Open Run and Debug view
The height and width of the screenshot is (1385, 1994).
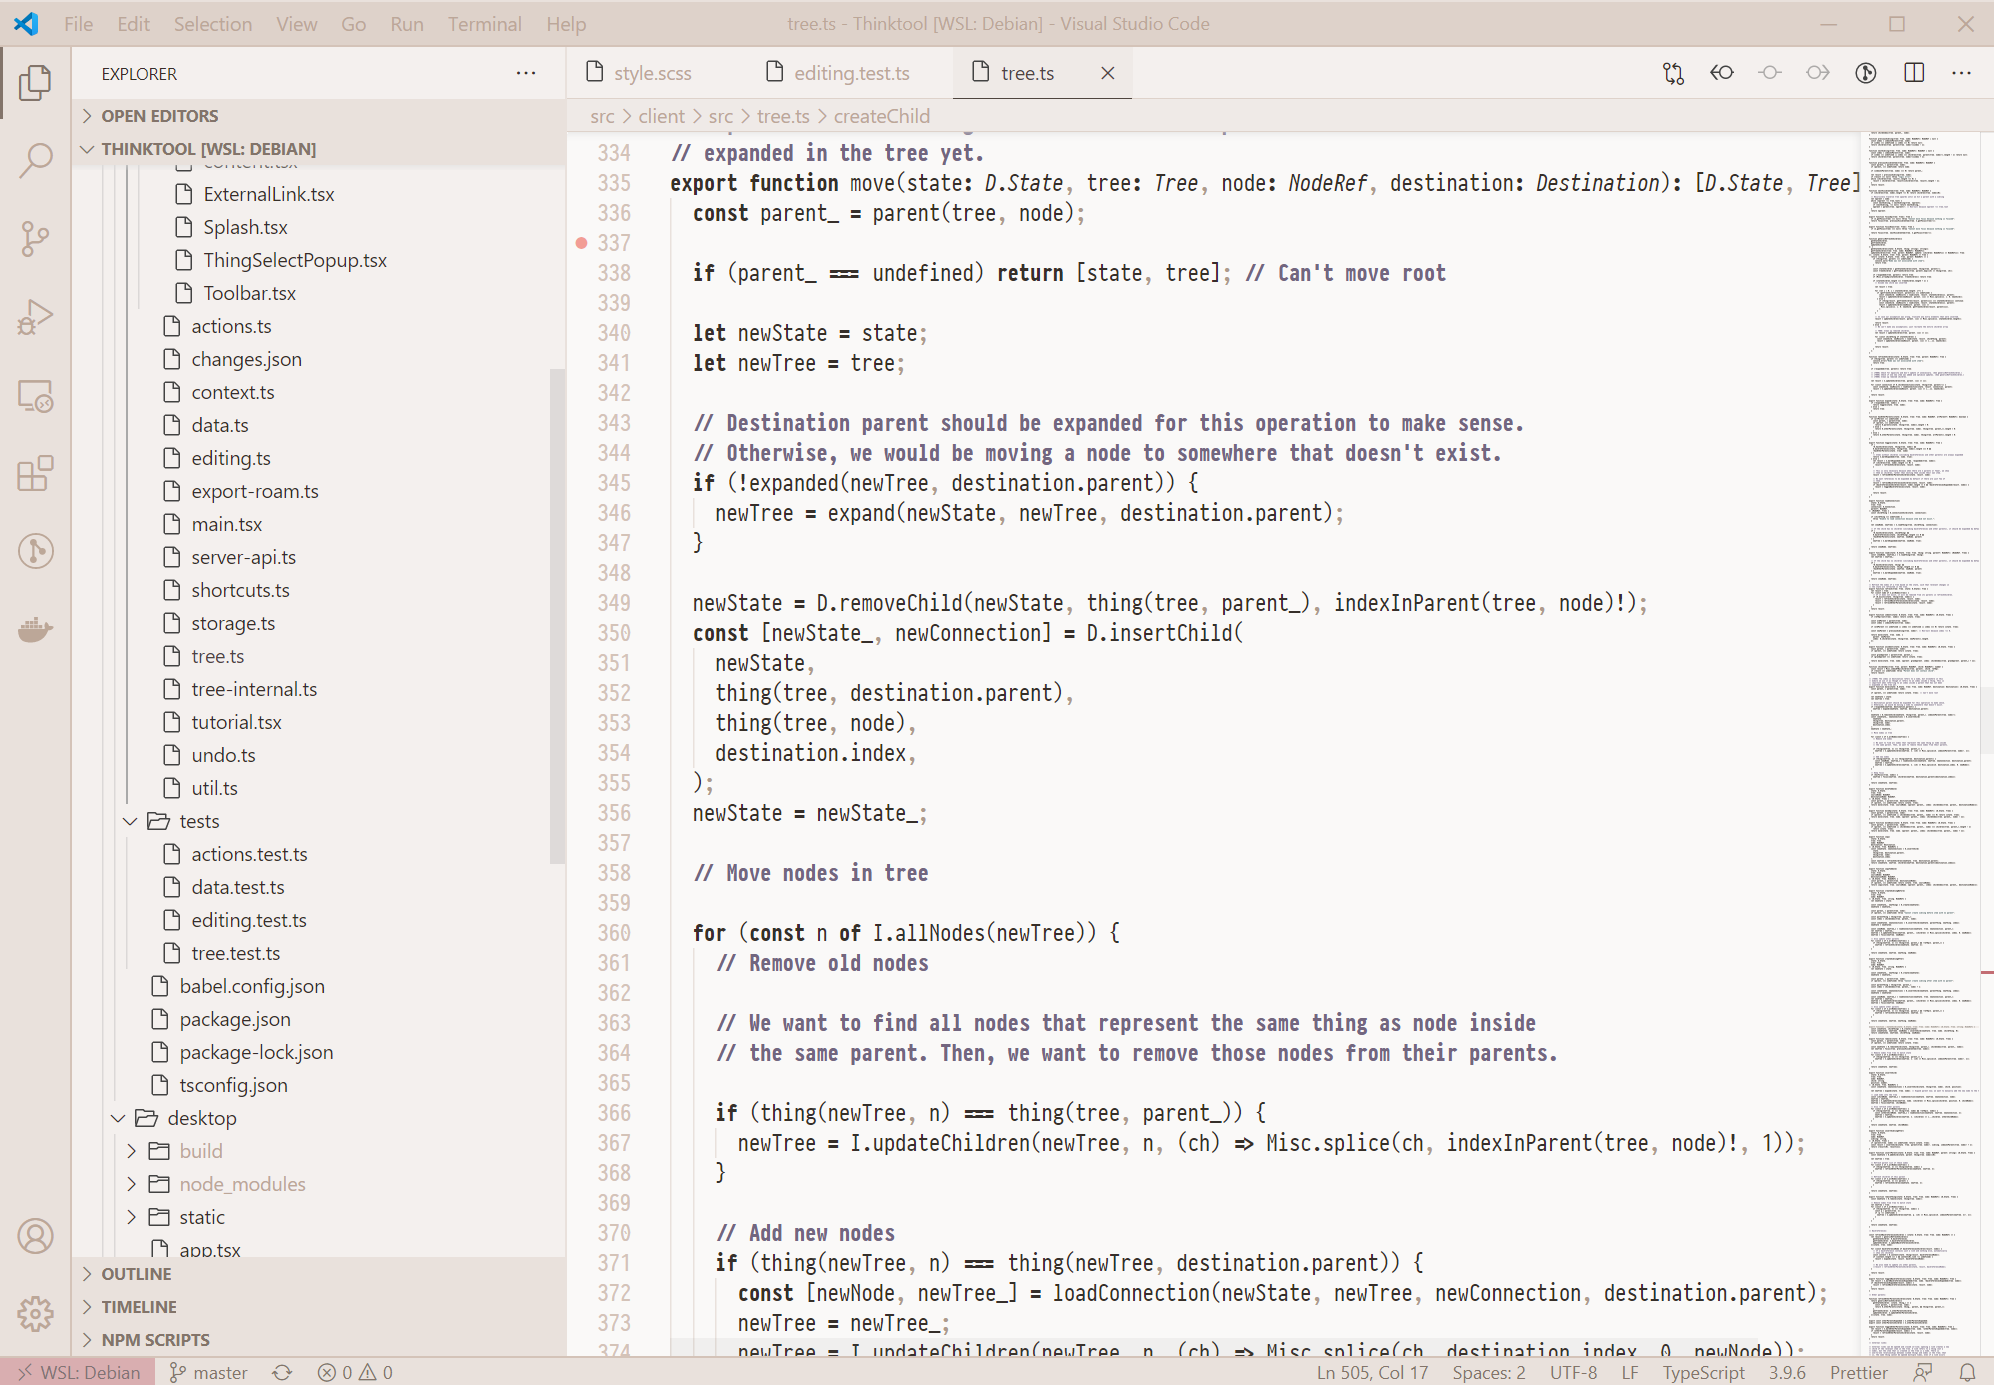[36, 317]
